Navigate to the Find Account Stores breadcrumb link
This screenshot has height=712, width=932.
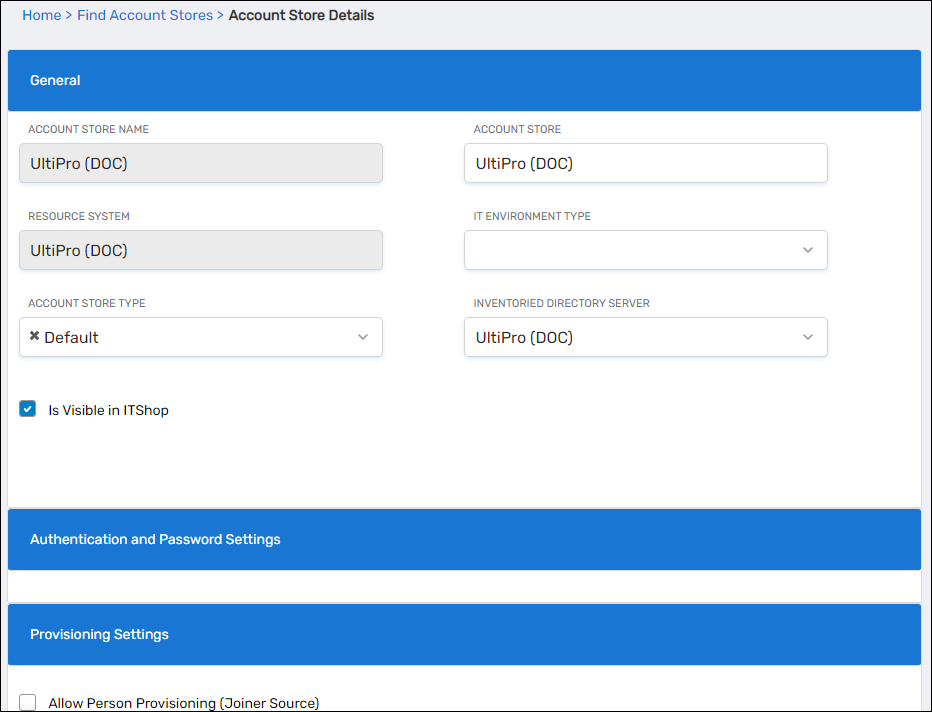[145, 15]
